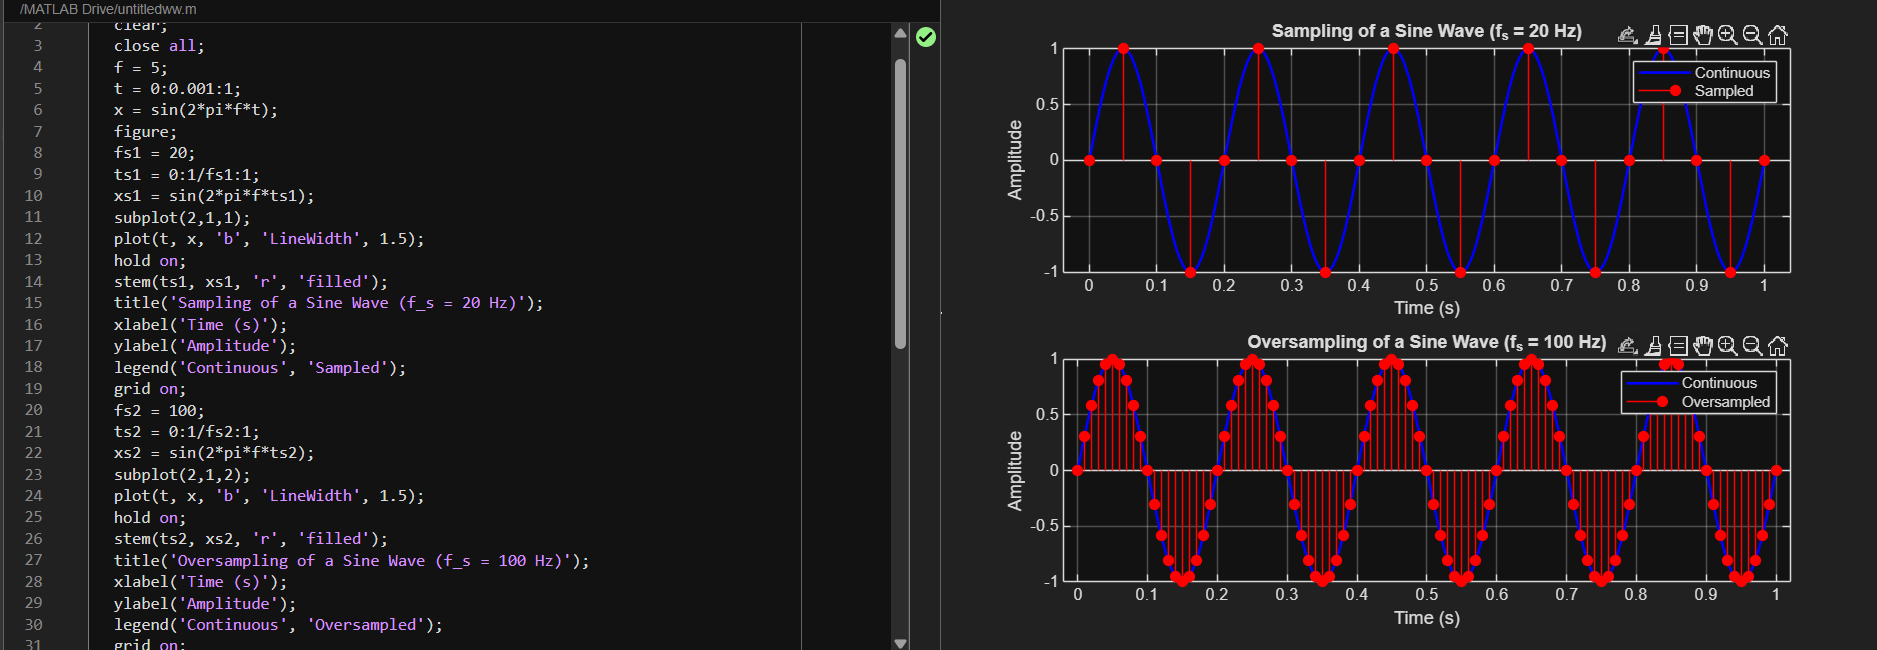Image resolution: width=1877 pixels, height=650 pixels.
Task: Click editor scrollbar down arrow
Action: (900, 643)
